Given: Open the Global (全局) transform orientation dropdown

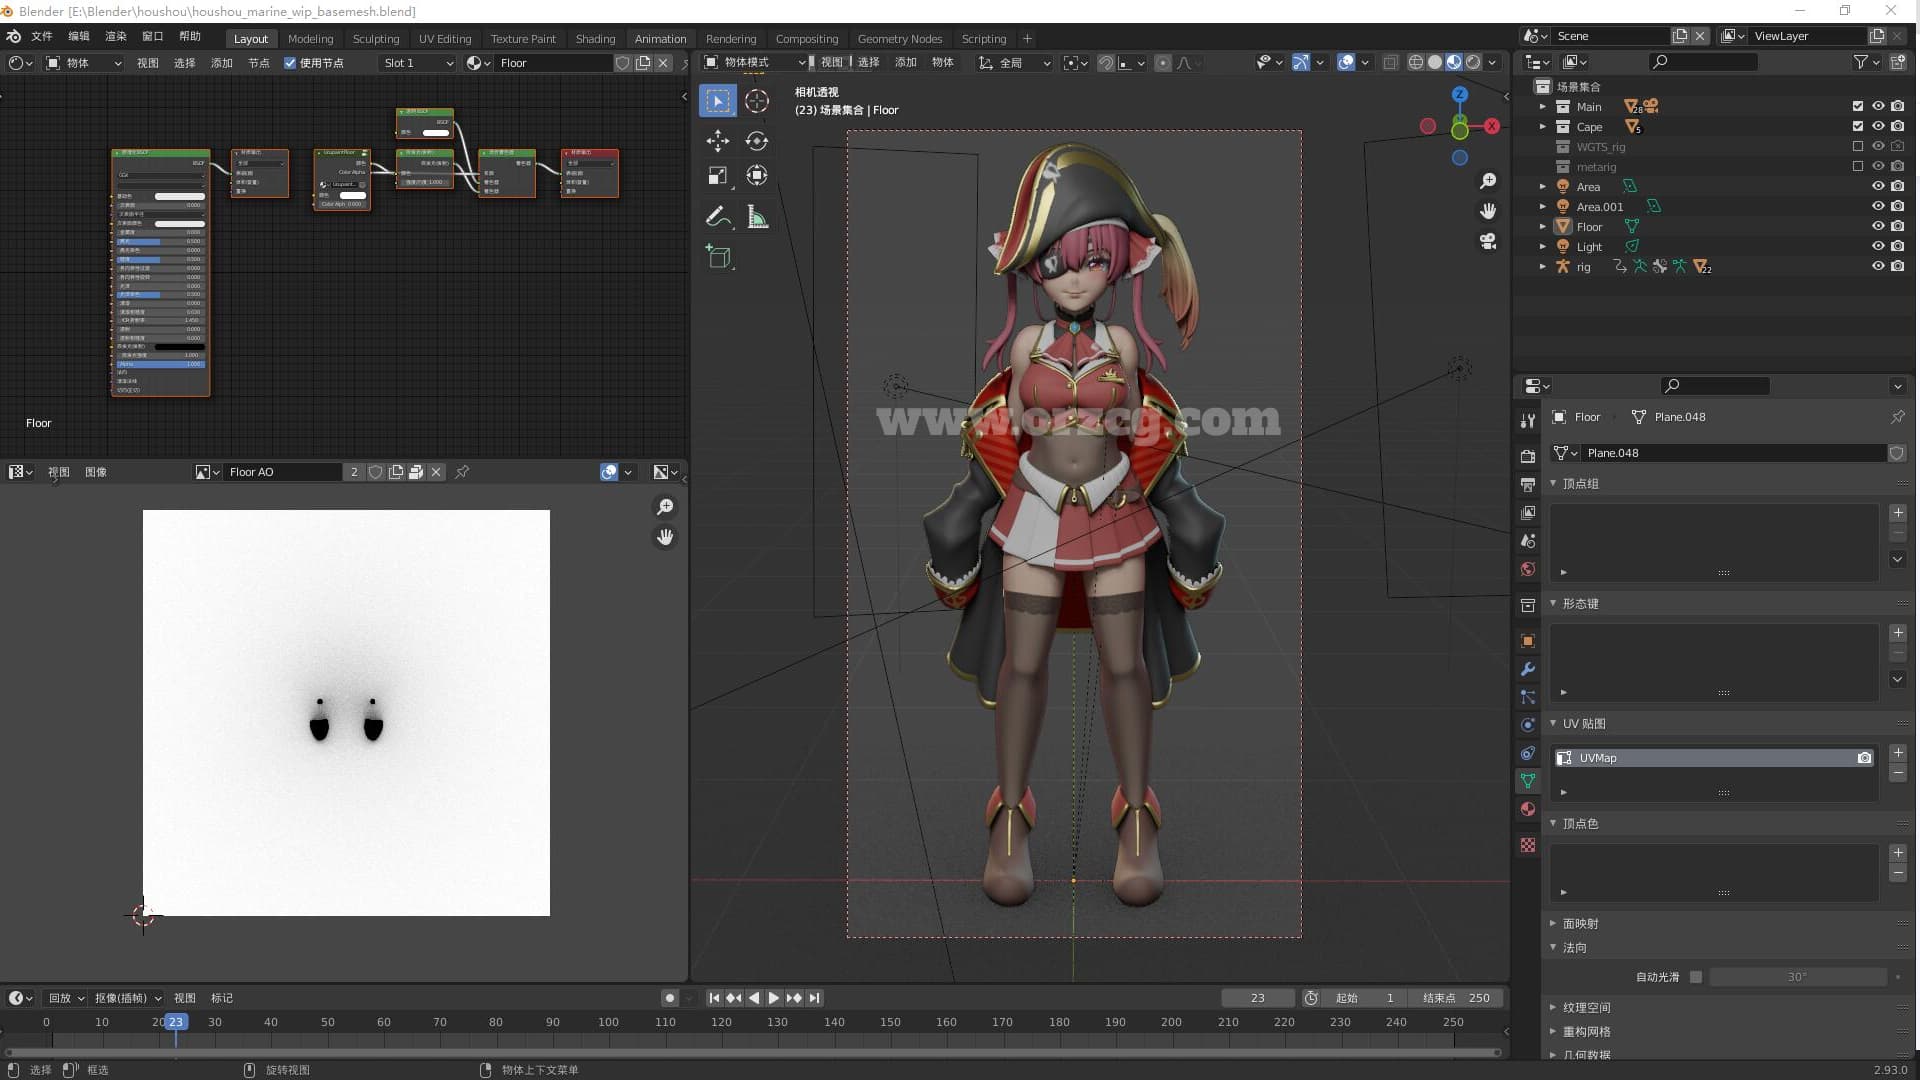Looking at the screenshot, I should (1015, 63).
